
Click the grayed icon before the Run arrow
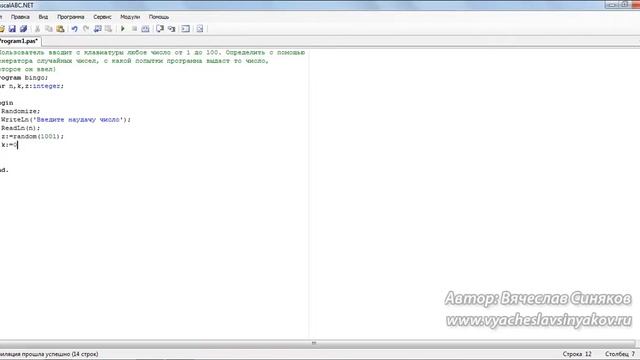point(109,29)
